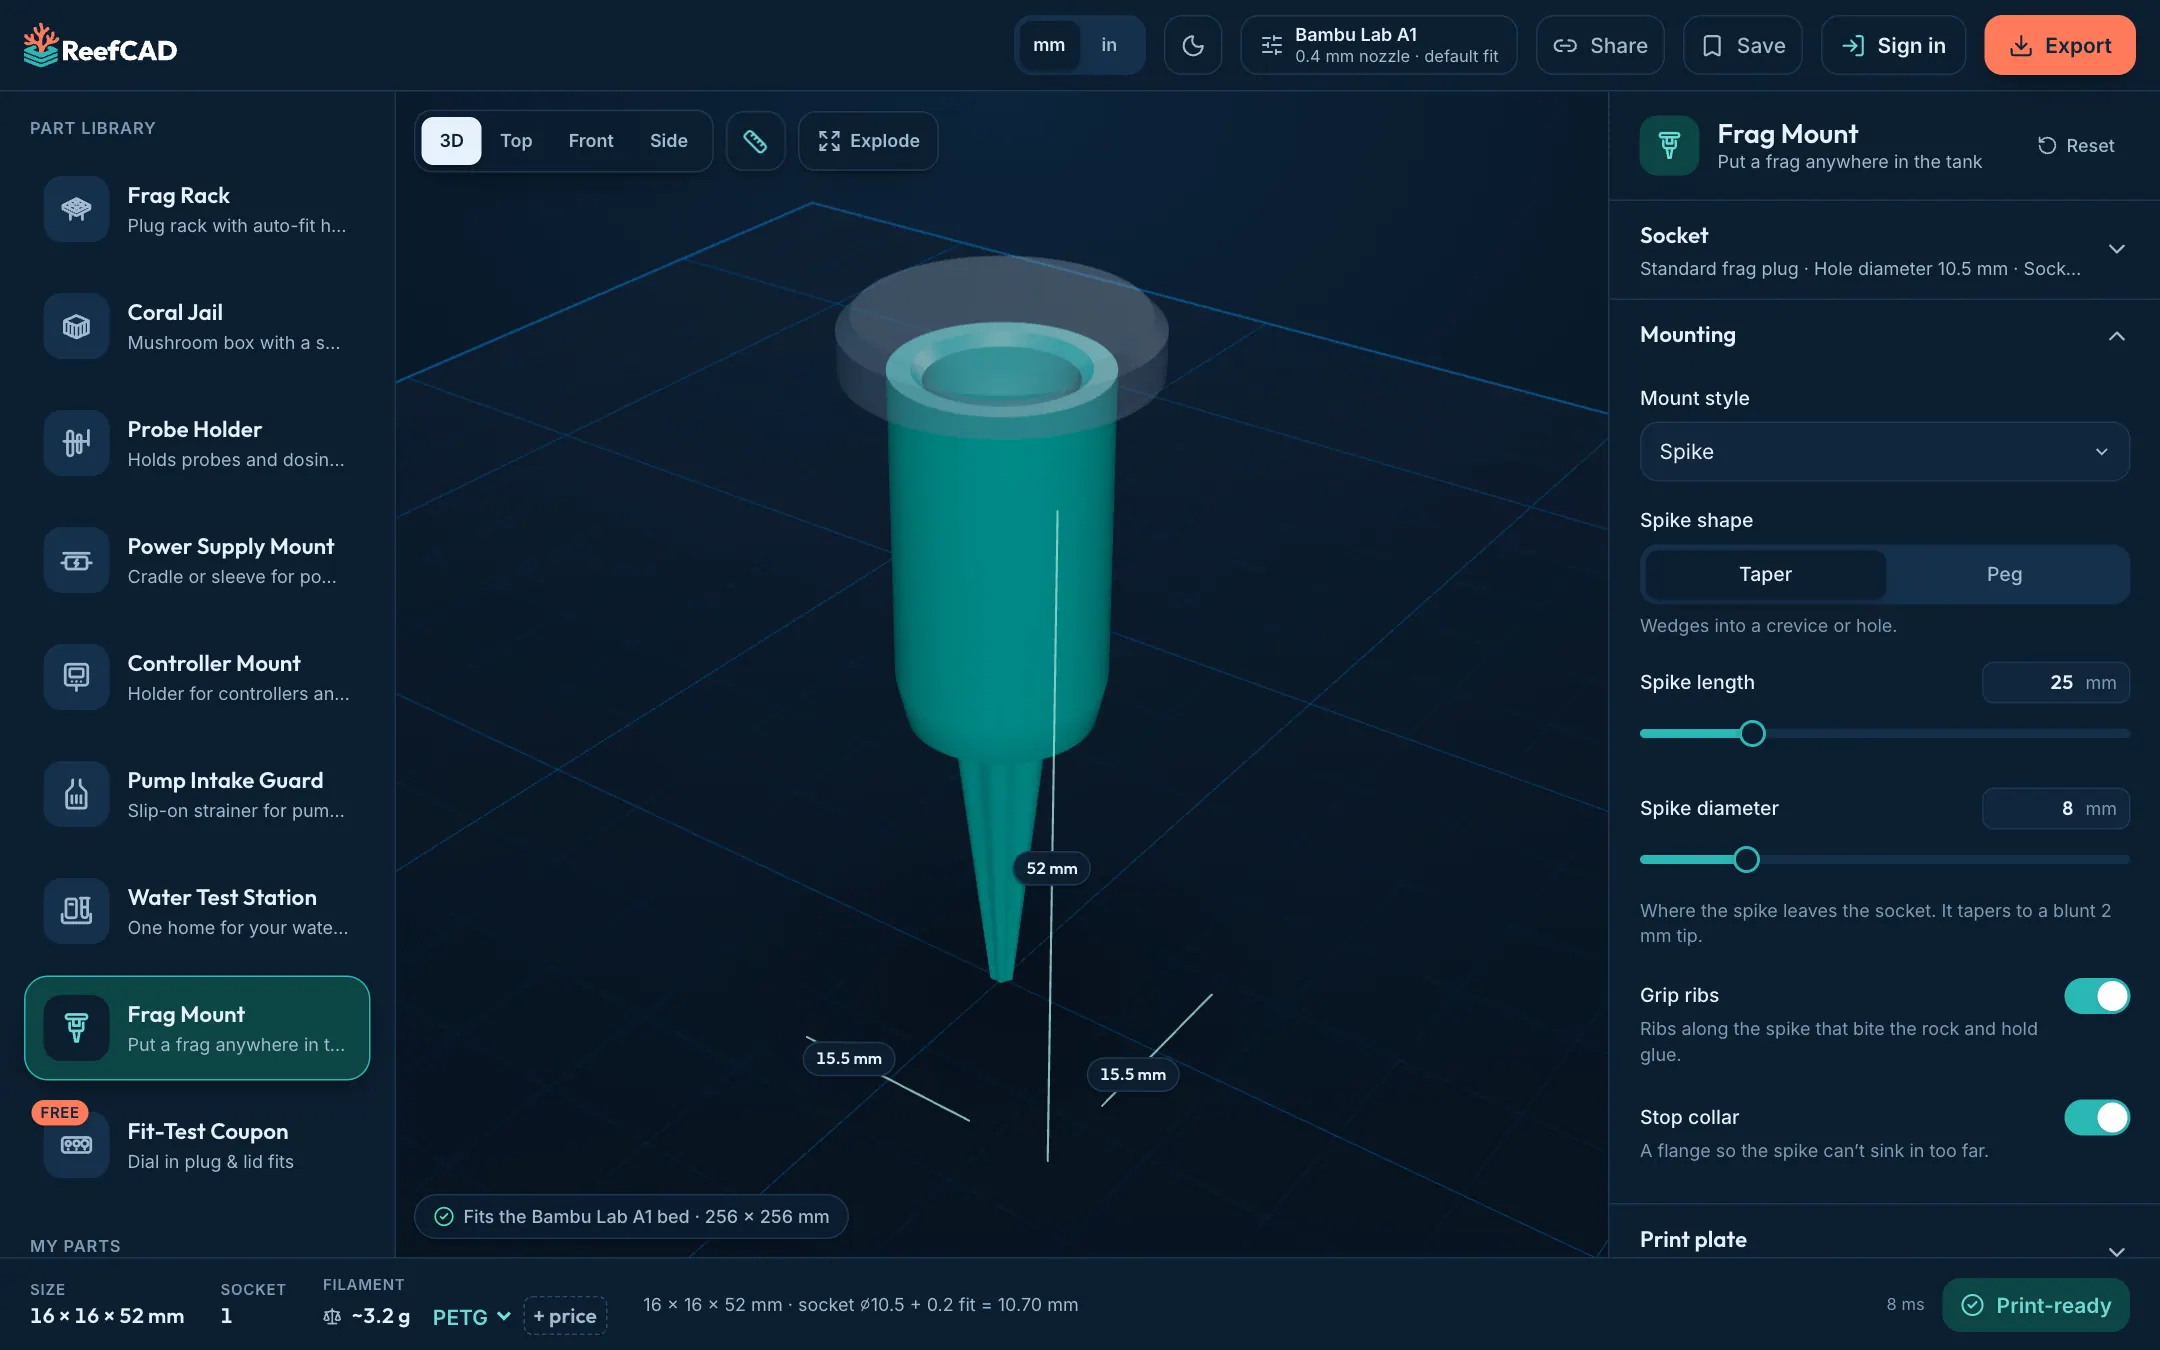Choose Peg spike shape

[x=2004, y=575]
